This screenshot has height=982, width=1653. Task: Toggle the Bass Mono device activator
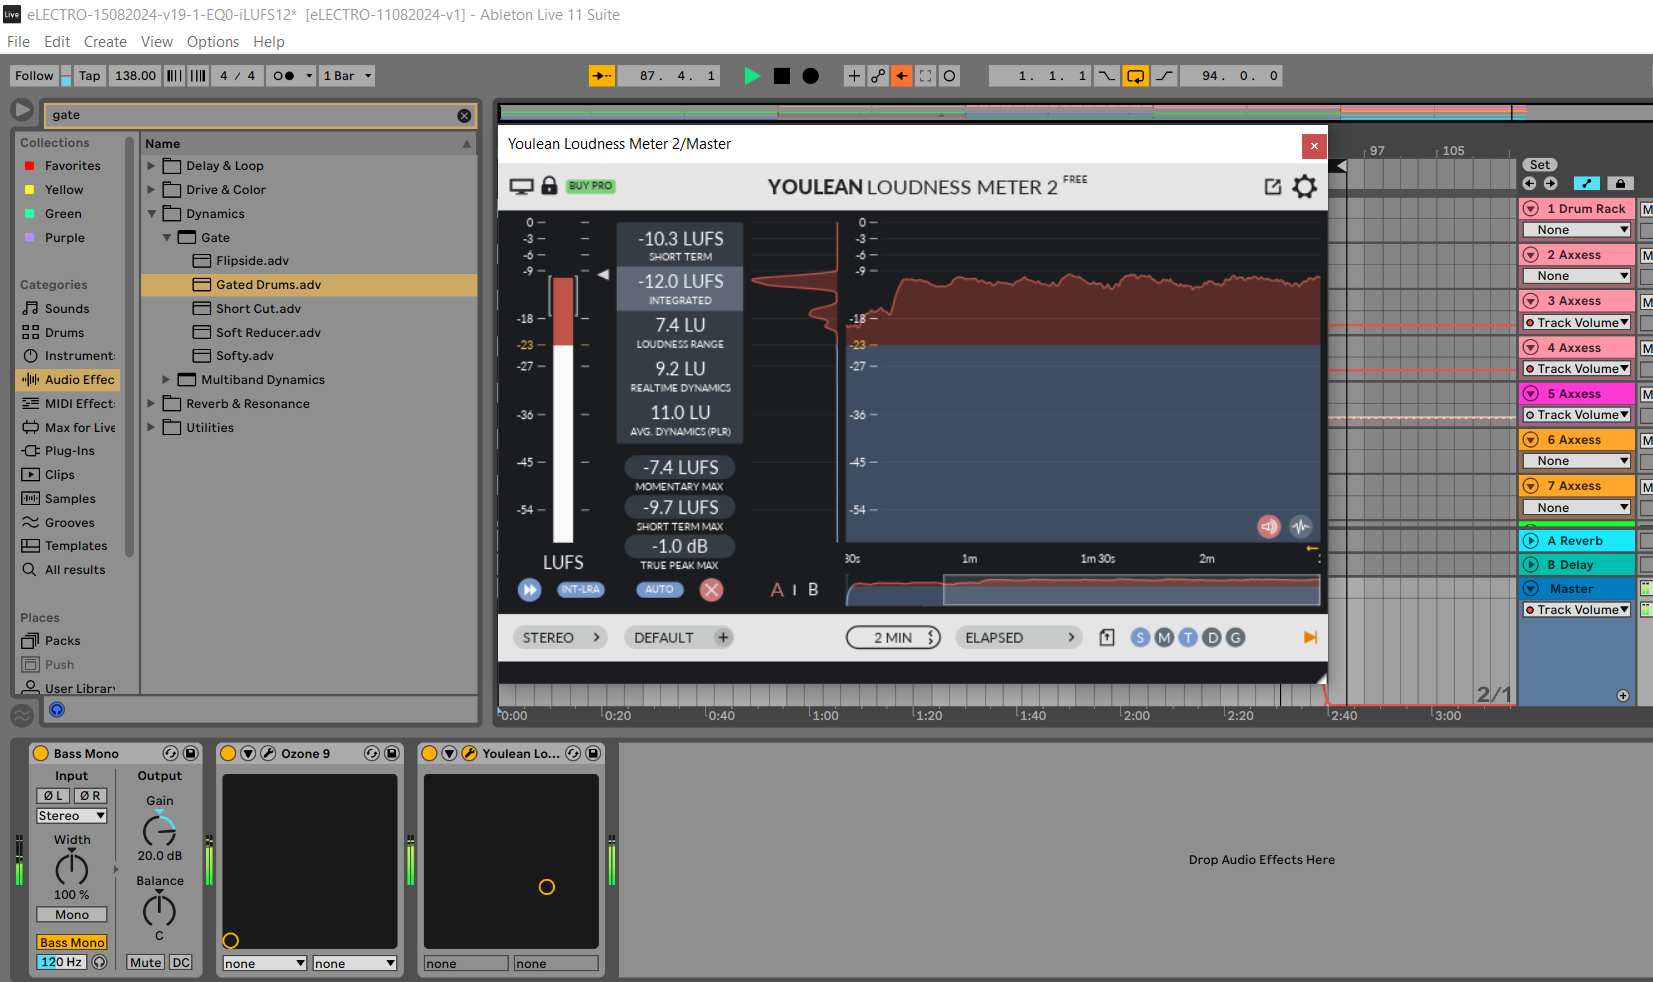pyautogui.click(x=41, y=754)
